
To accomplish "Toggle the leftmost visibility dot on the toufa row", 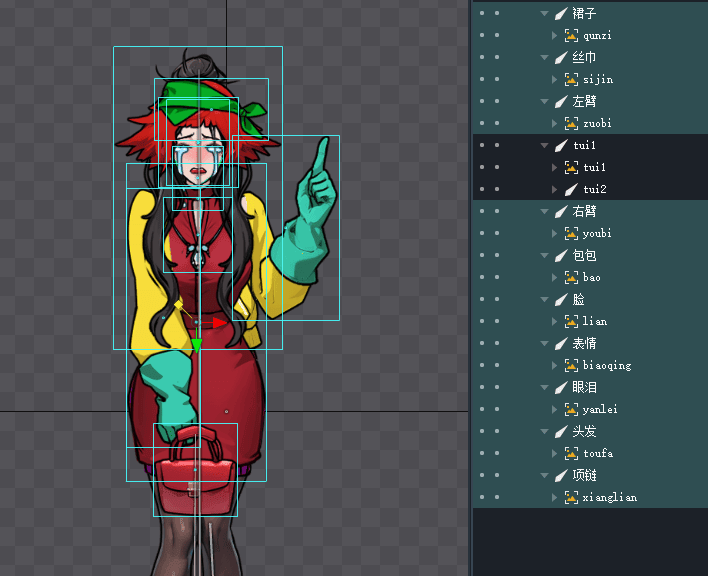I will 482,453.
